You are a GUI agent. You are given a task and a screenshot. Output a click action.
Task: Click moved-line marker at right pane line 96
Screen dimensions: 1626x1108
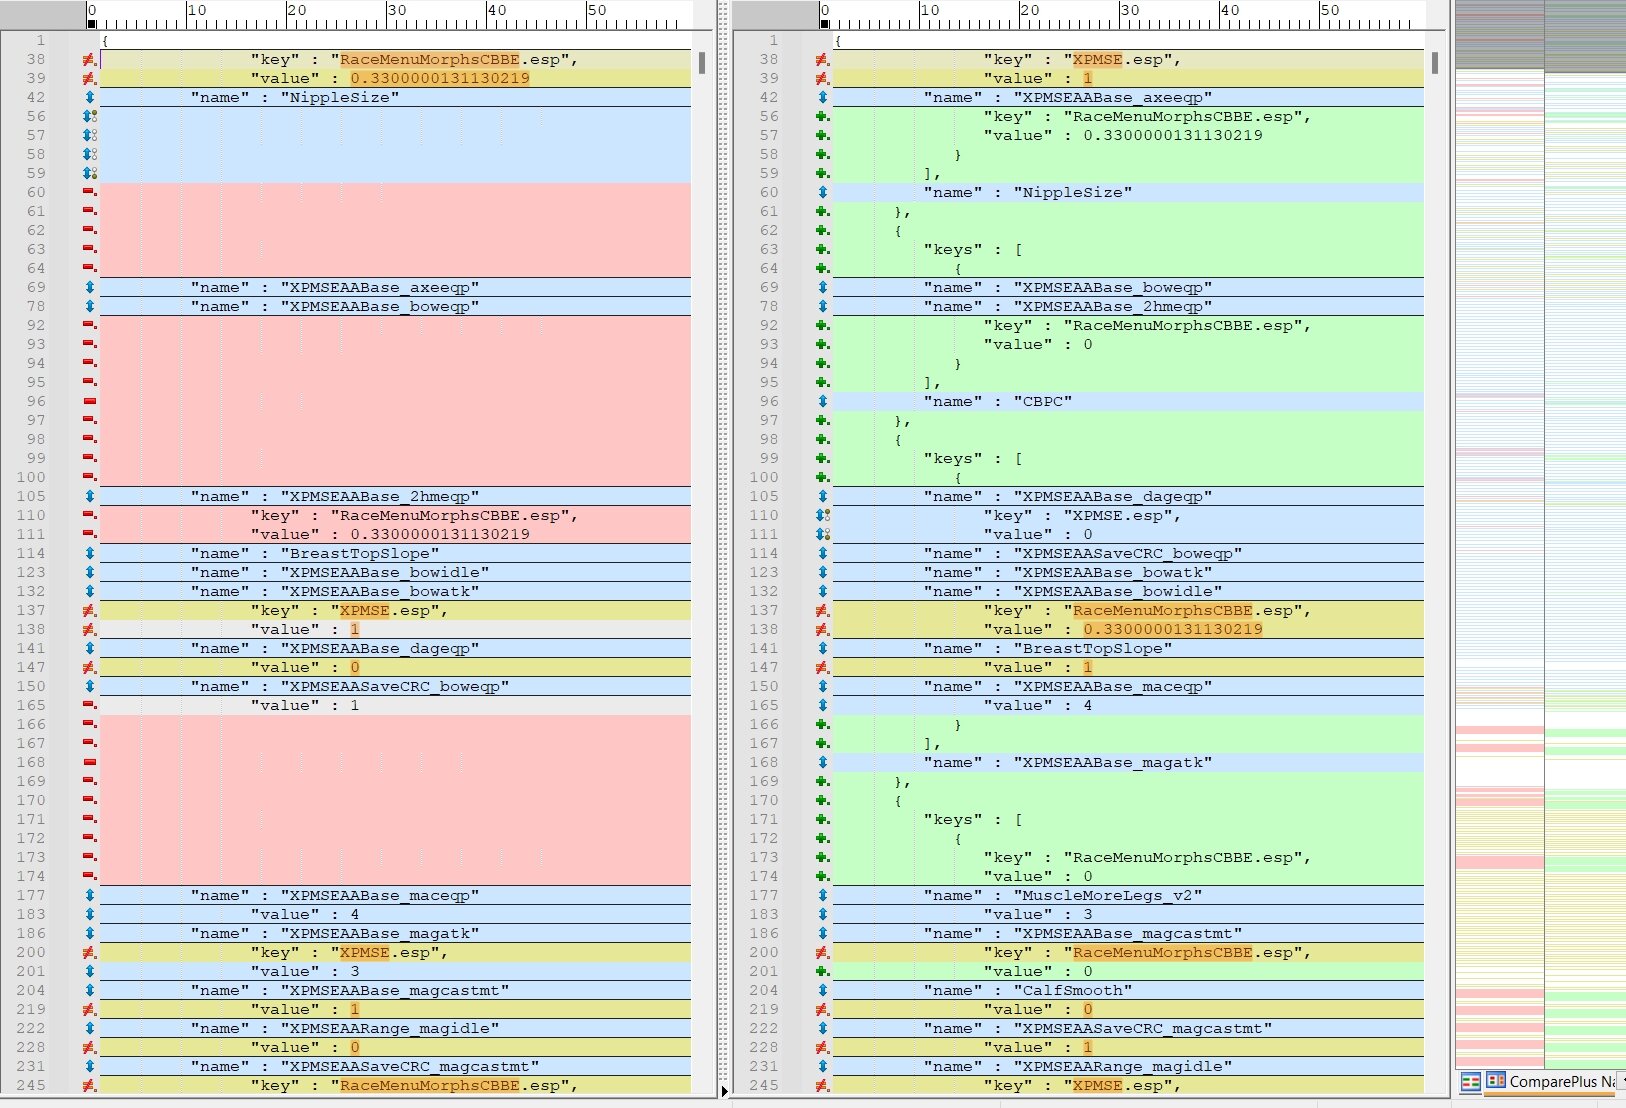point(822,402)
